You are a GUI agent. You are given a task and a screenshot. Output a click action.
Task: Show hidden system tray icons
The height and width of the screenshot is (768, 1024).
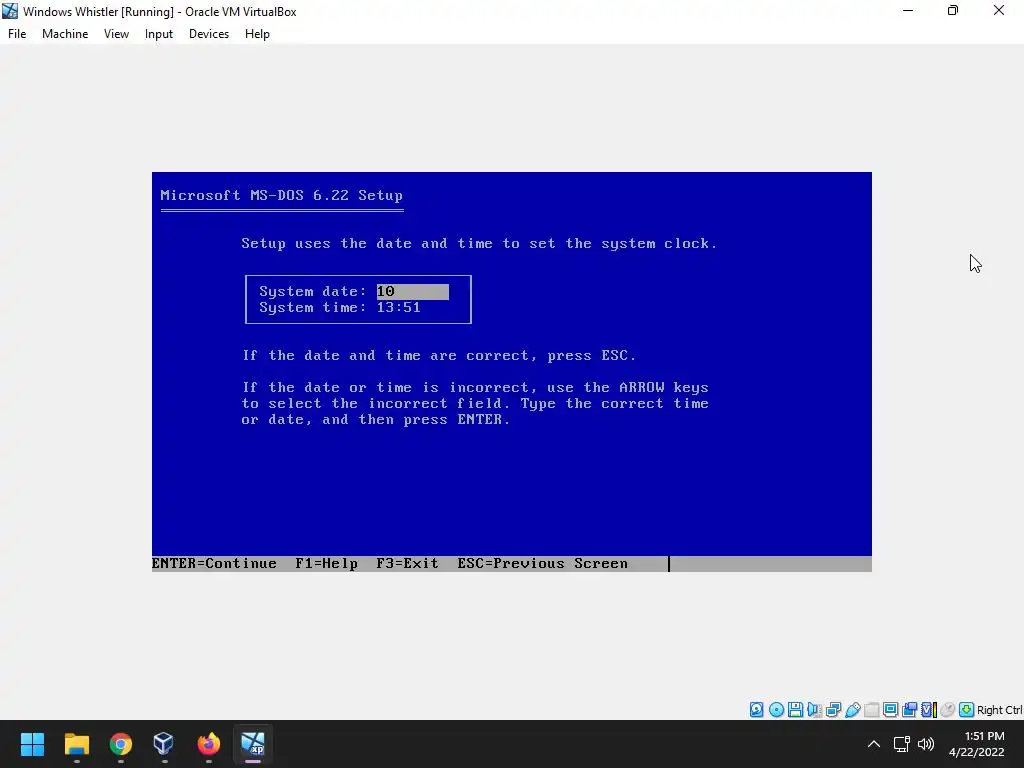click(x=874, y=744)
